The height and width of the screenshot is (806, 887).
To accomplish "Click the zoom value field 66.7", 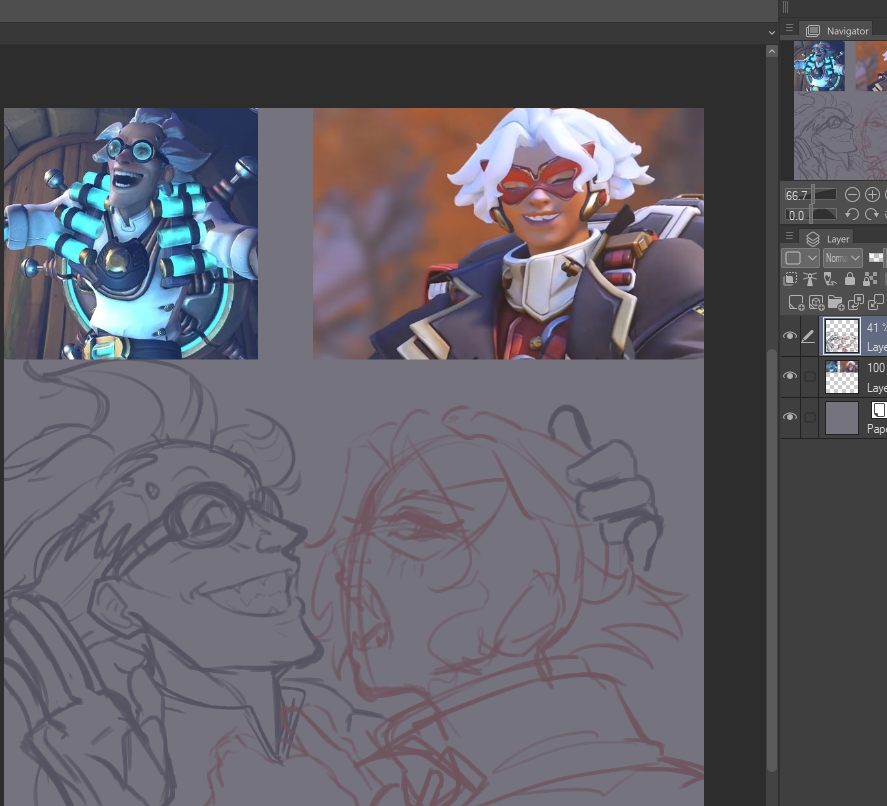I will (x=796, y=195).
